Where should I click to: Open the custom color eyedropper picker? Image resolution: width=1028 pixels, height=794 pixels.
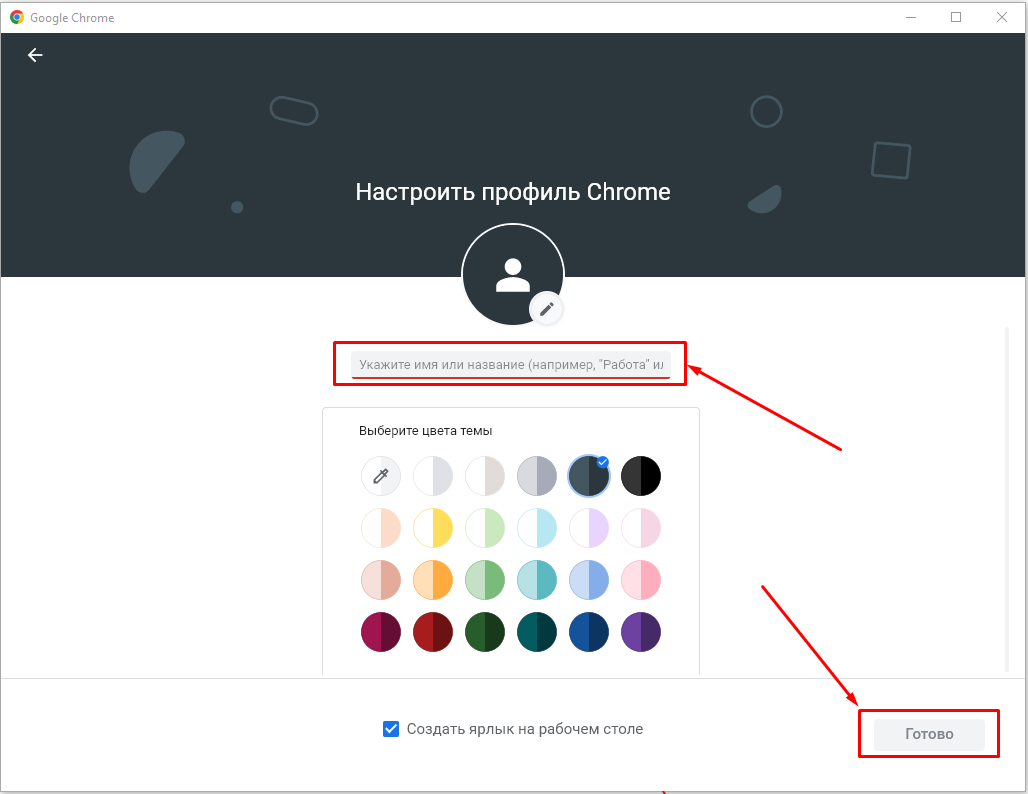[381, 476]
